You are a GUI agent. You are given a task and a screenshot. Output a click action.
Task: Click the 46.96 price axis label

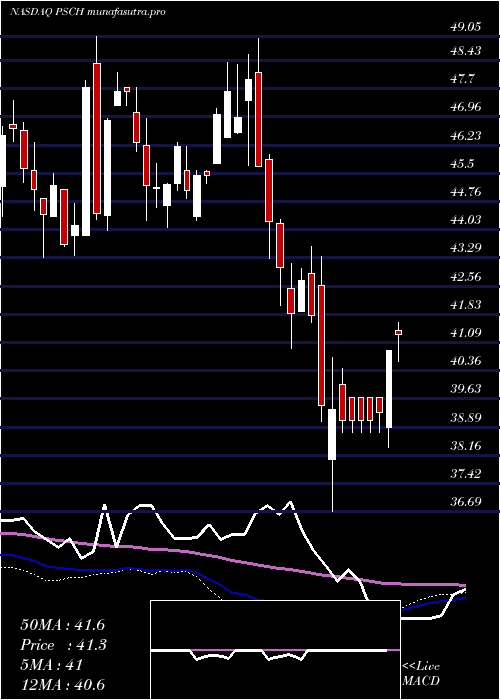click(x=465, y=107)
